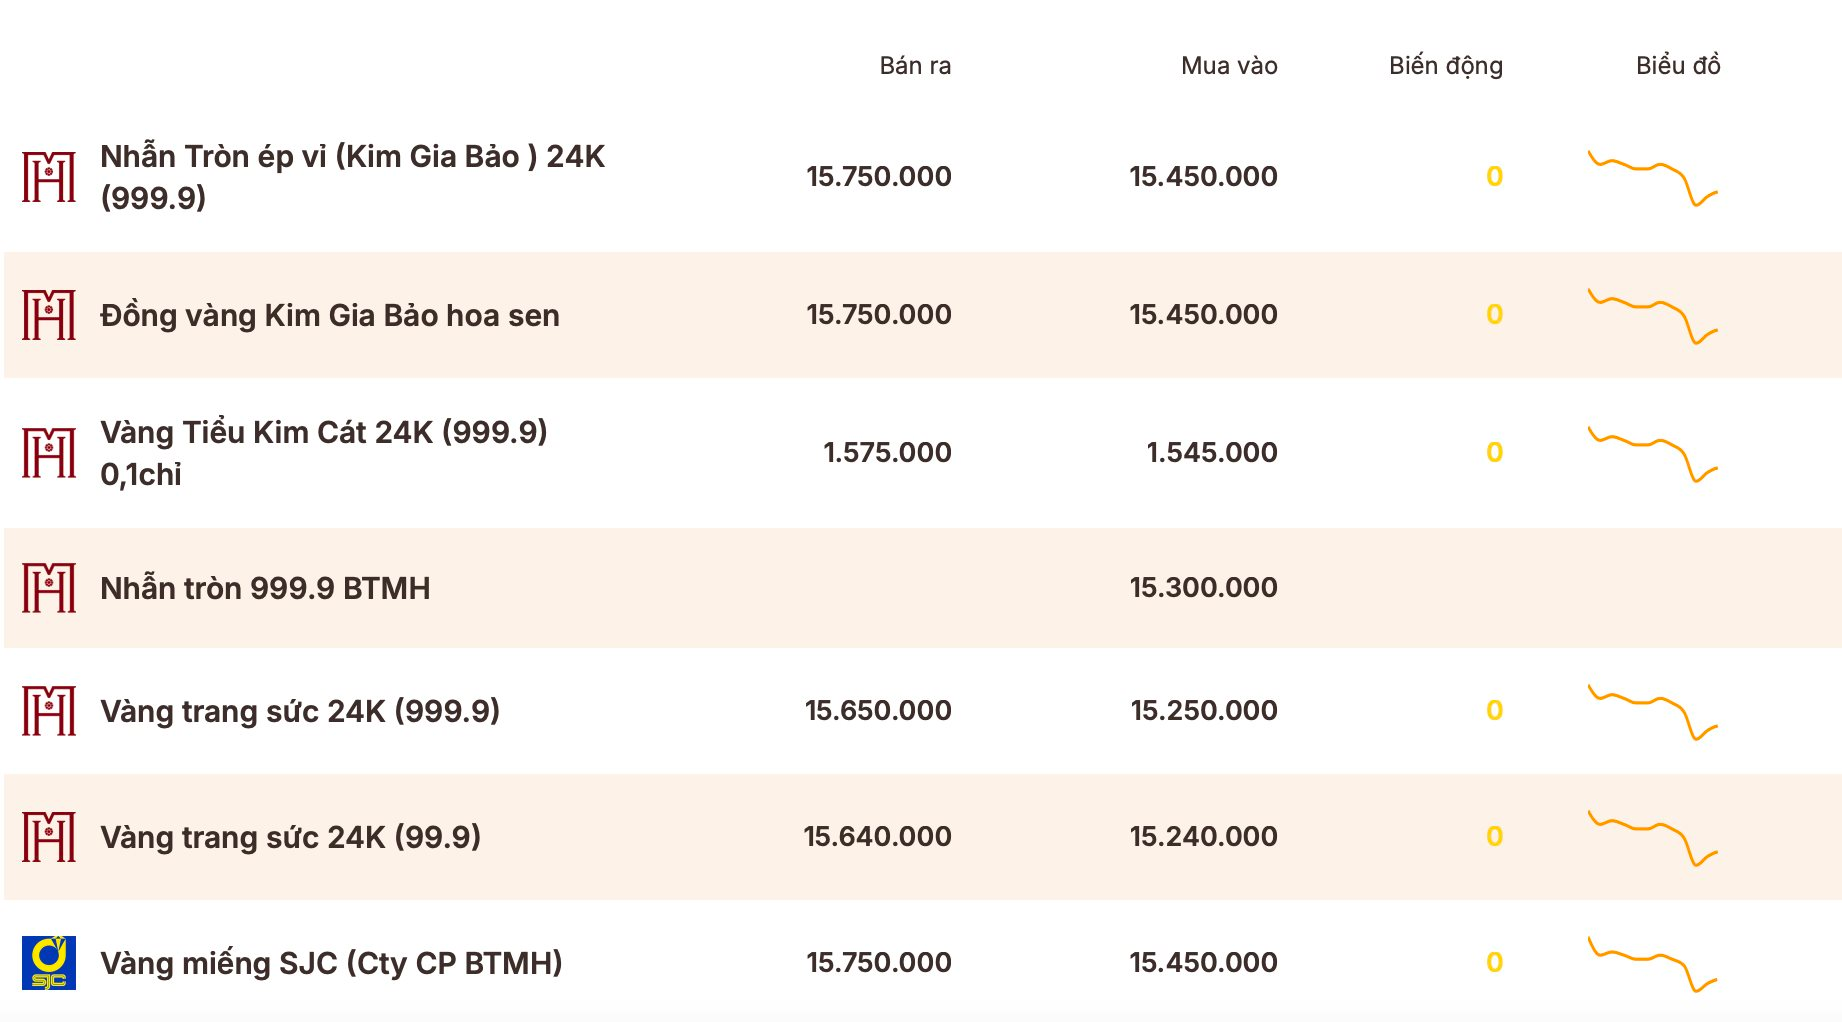Select the Biến động column header
This screenshot has height=1022, width=1842.
(x=1446, y=66)
